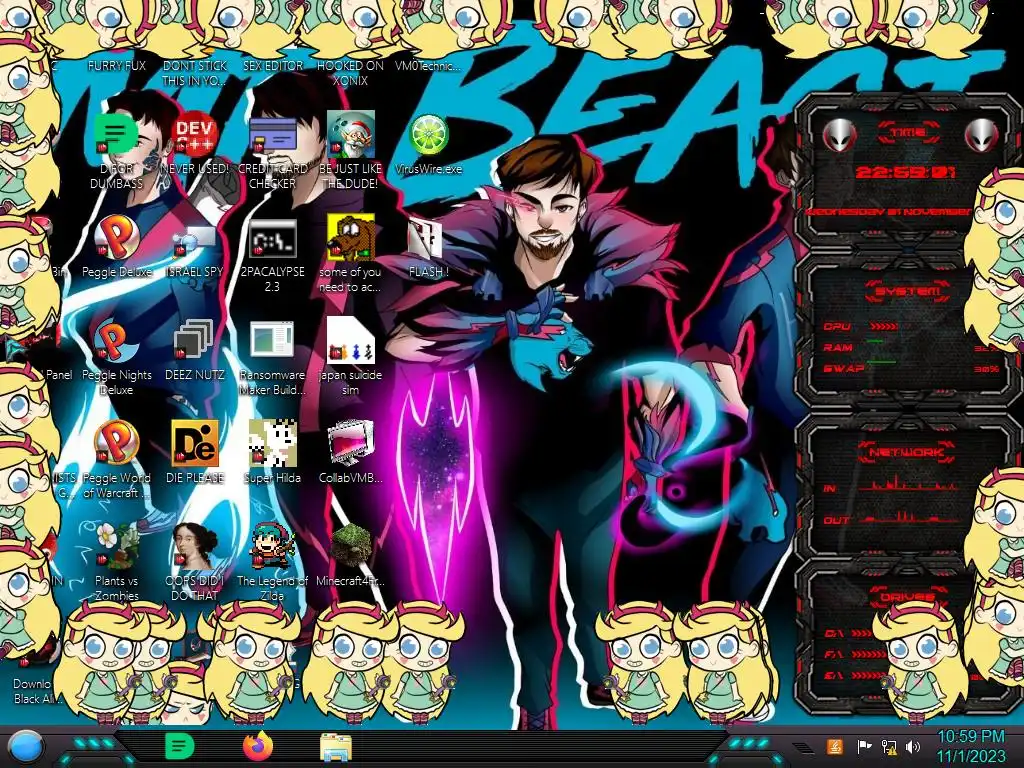
Task: Click the network warning tray icon
Action: pyautogui.click(x=889, y=746)
